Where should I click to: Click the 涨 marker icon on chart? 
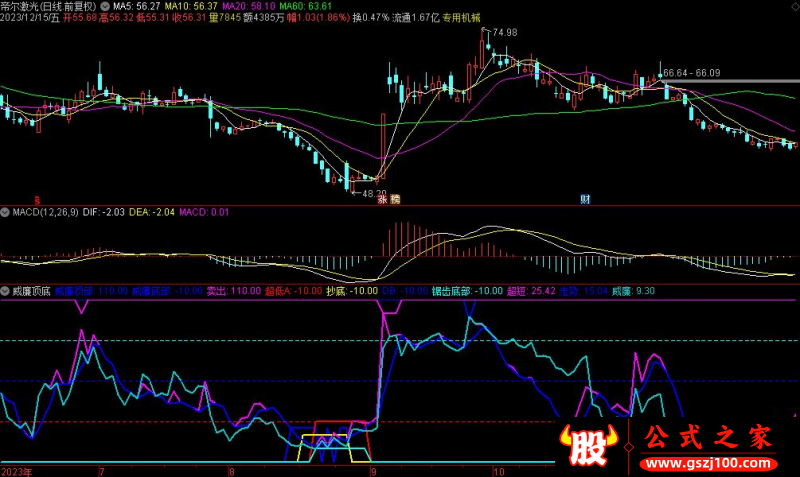[382, 199]
